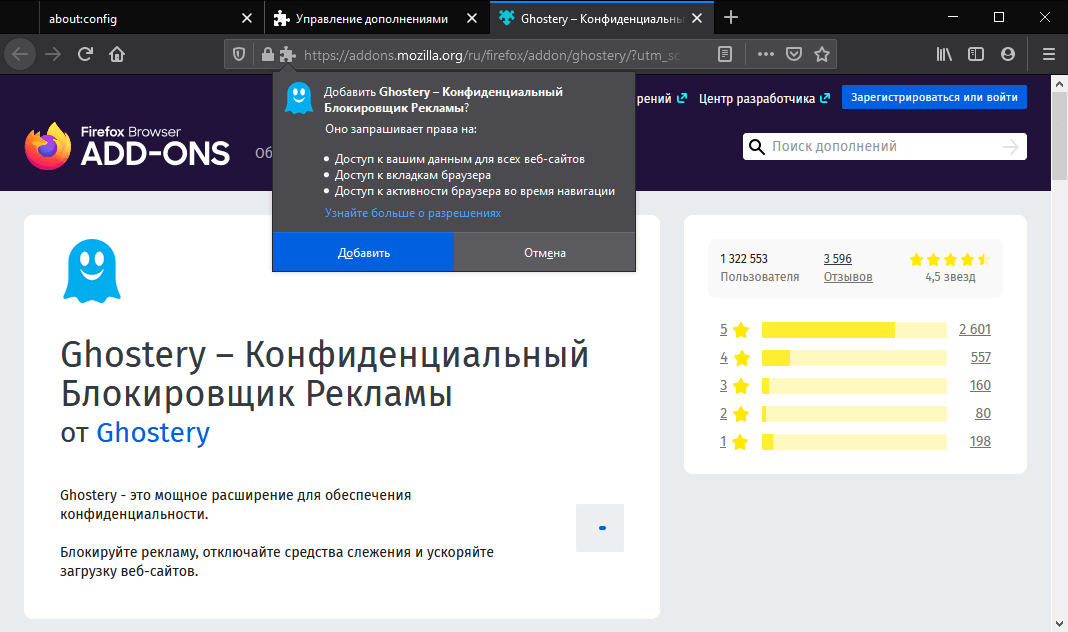Click the 1-star rating bar
This screenshot has width=1068, height=632.
pos(854,441)
